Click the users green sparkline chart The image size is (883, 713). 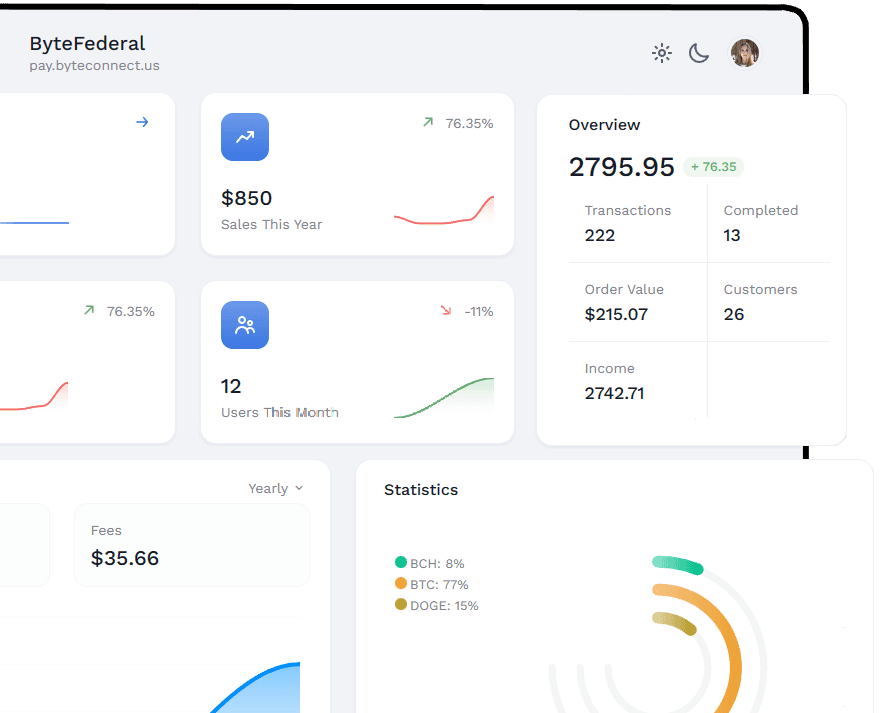tap(444, 398)
